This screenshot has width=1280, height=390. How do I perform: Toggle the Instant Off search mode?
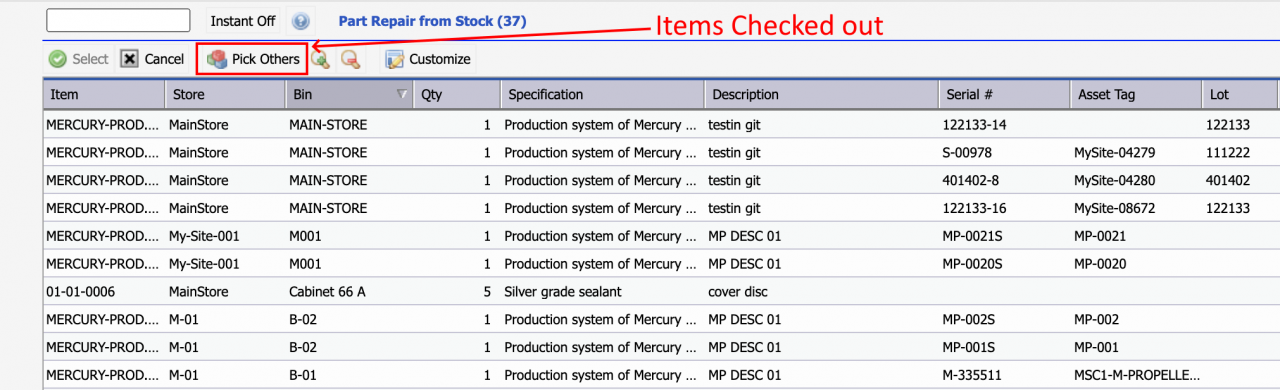click(243, 20)
